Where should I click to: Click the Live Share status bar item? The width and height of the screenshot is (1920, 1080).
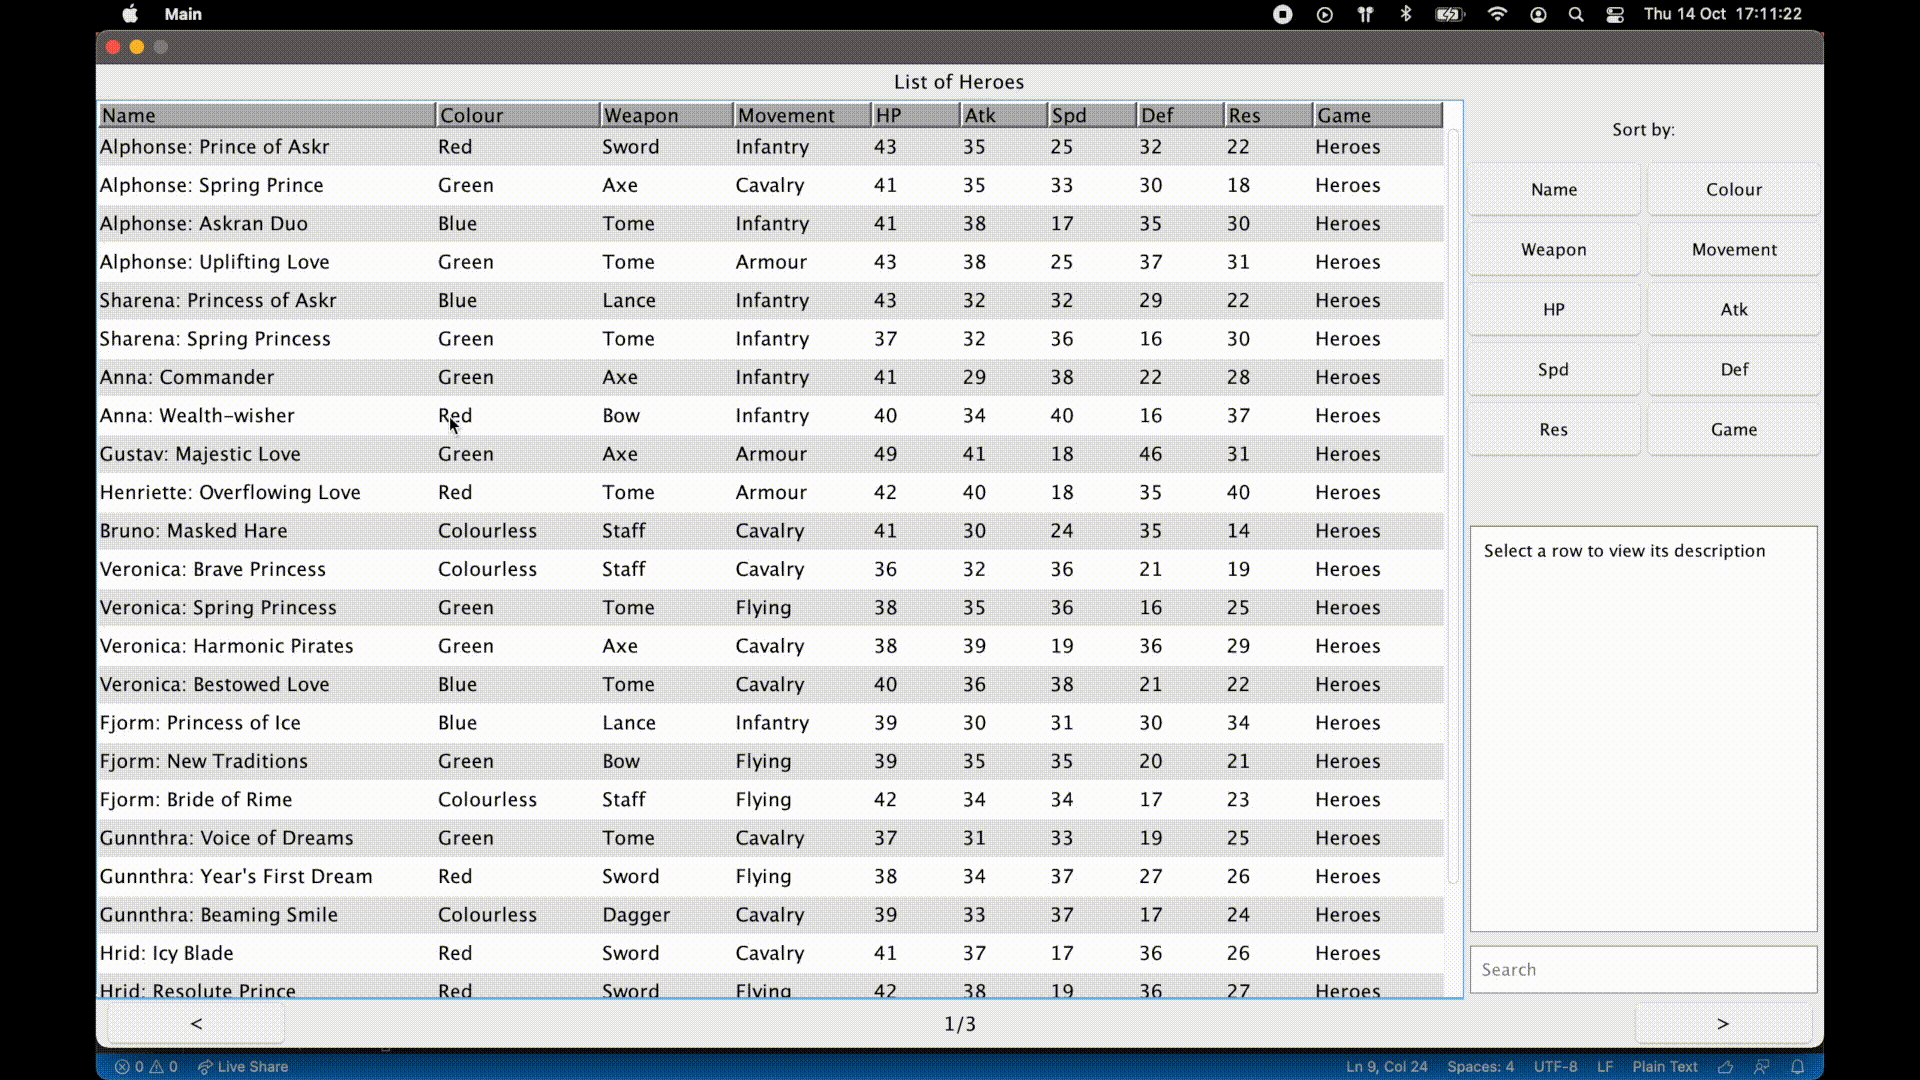(x=243, y=1067)
